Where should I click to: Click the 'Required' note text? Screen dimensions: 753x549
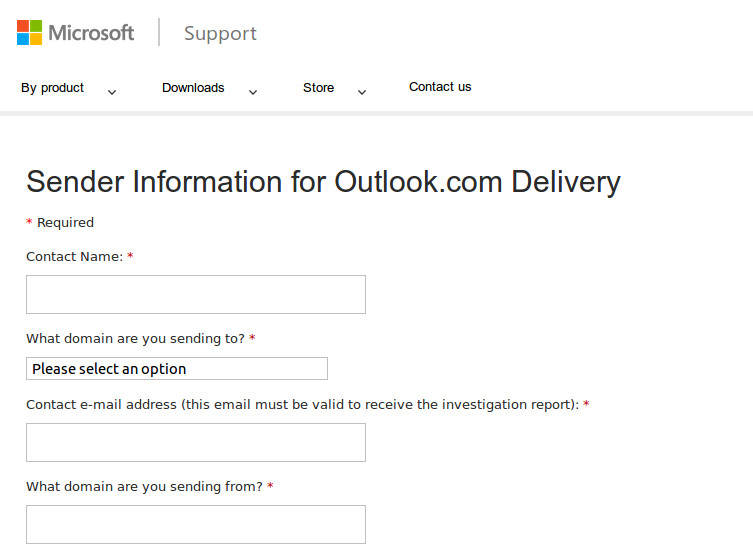65,222
